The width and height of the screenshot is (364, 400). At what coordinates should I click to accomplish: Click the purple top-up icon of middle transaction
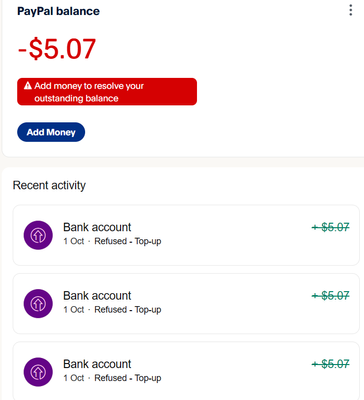[x=38, y=304]
